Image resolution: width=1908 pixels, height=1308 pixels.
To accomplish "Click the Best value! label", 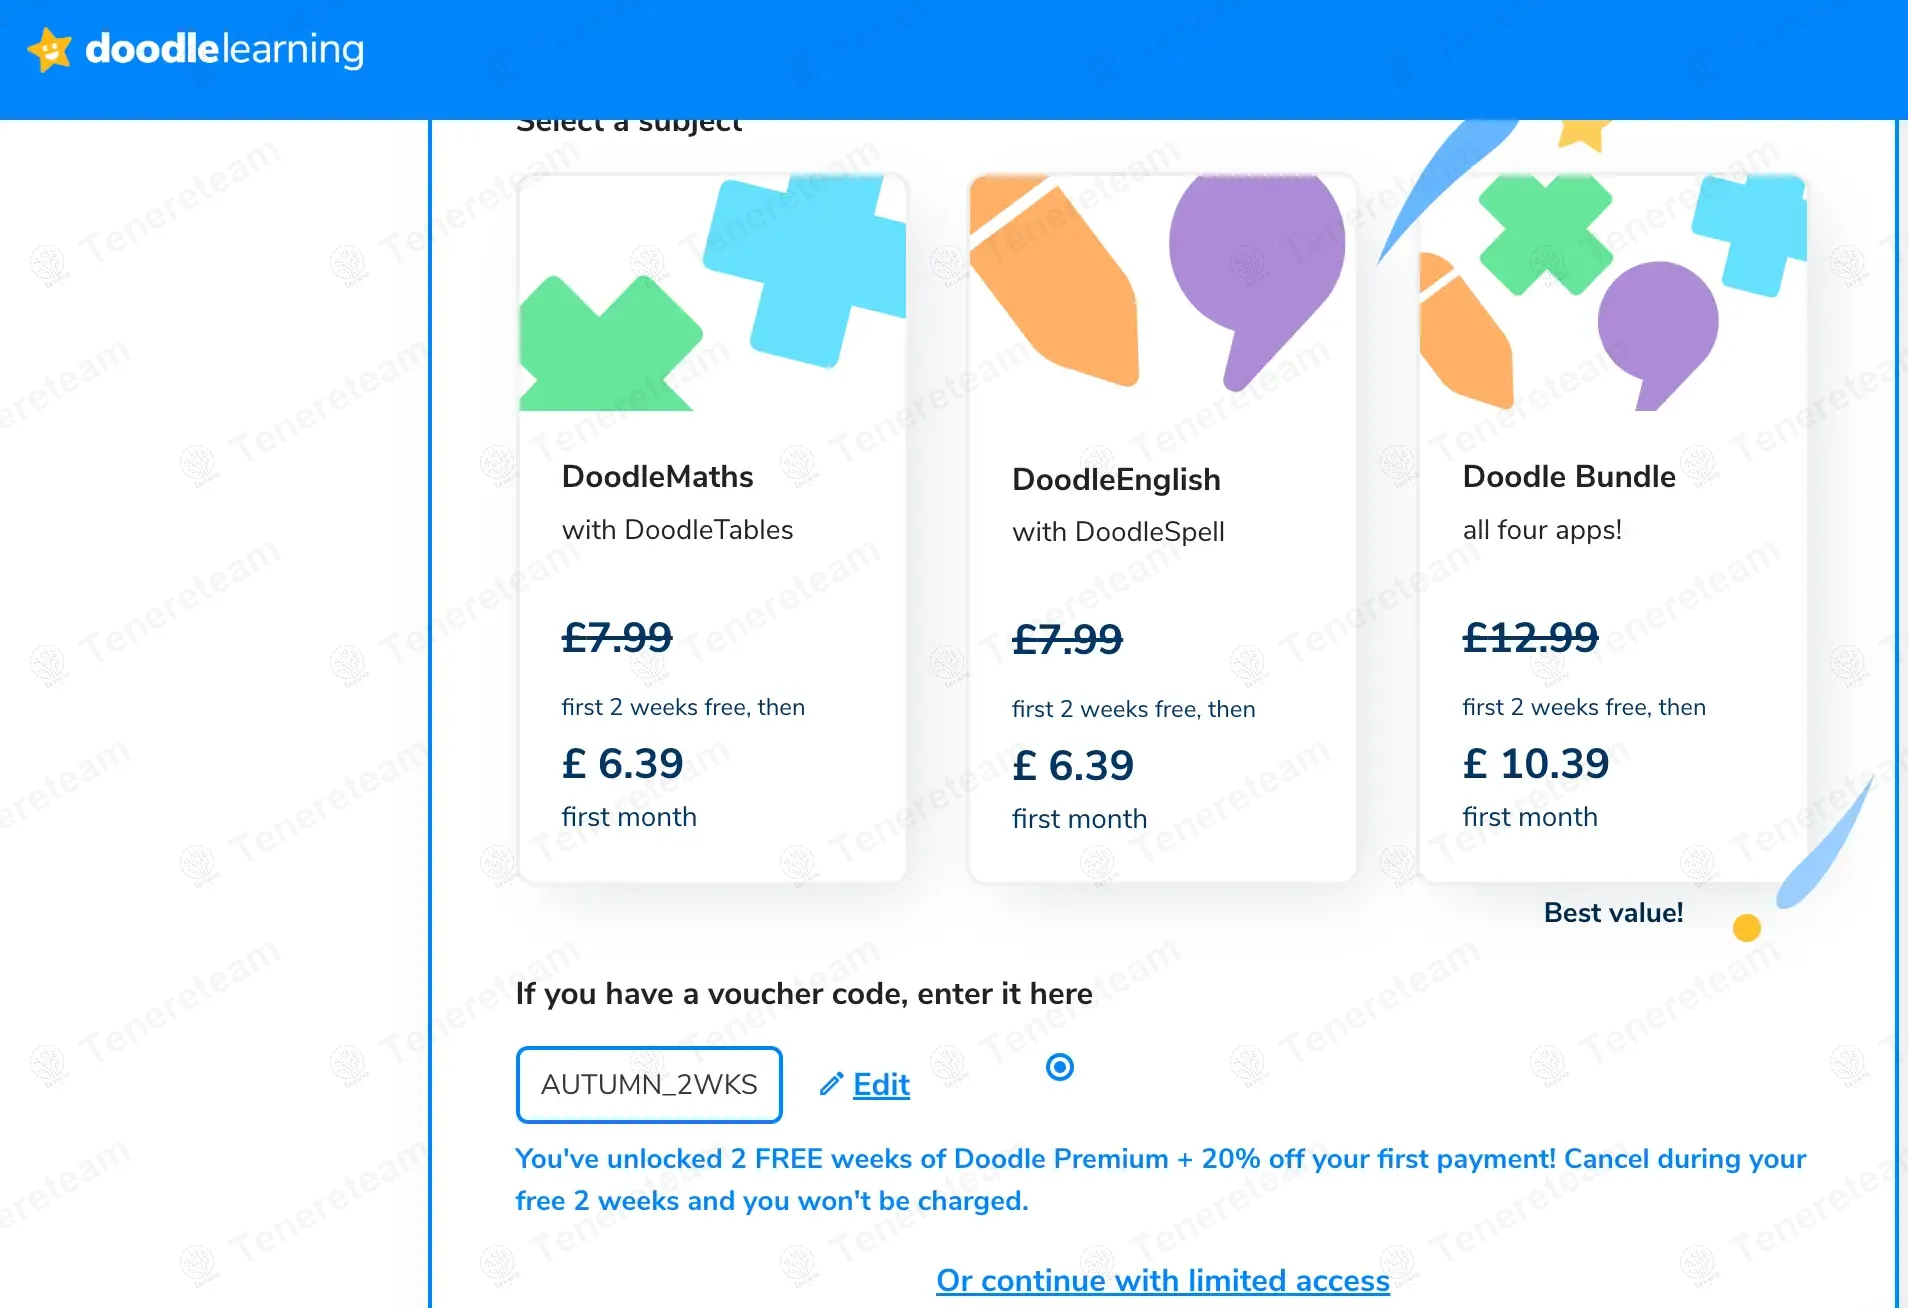I will coord(1613,913).
